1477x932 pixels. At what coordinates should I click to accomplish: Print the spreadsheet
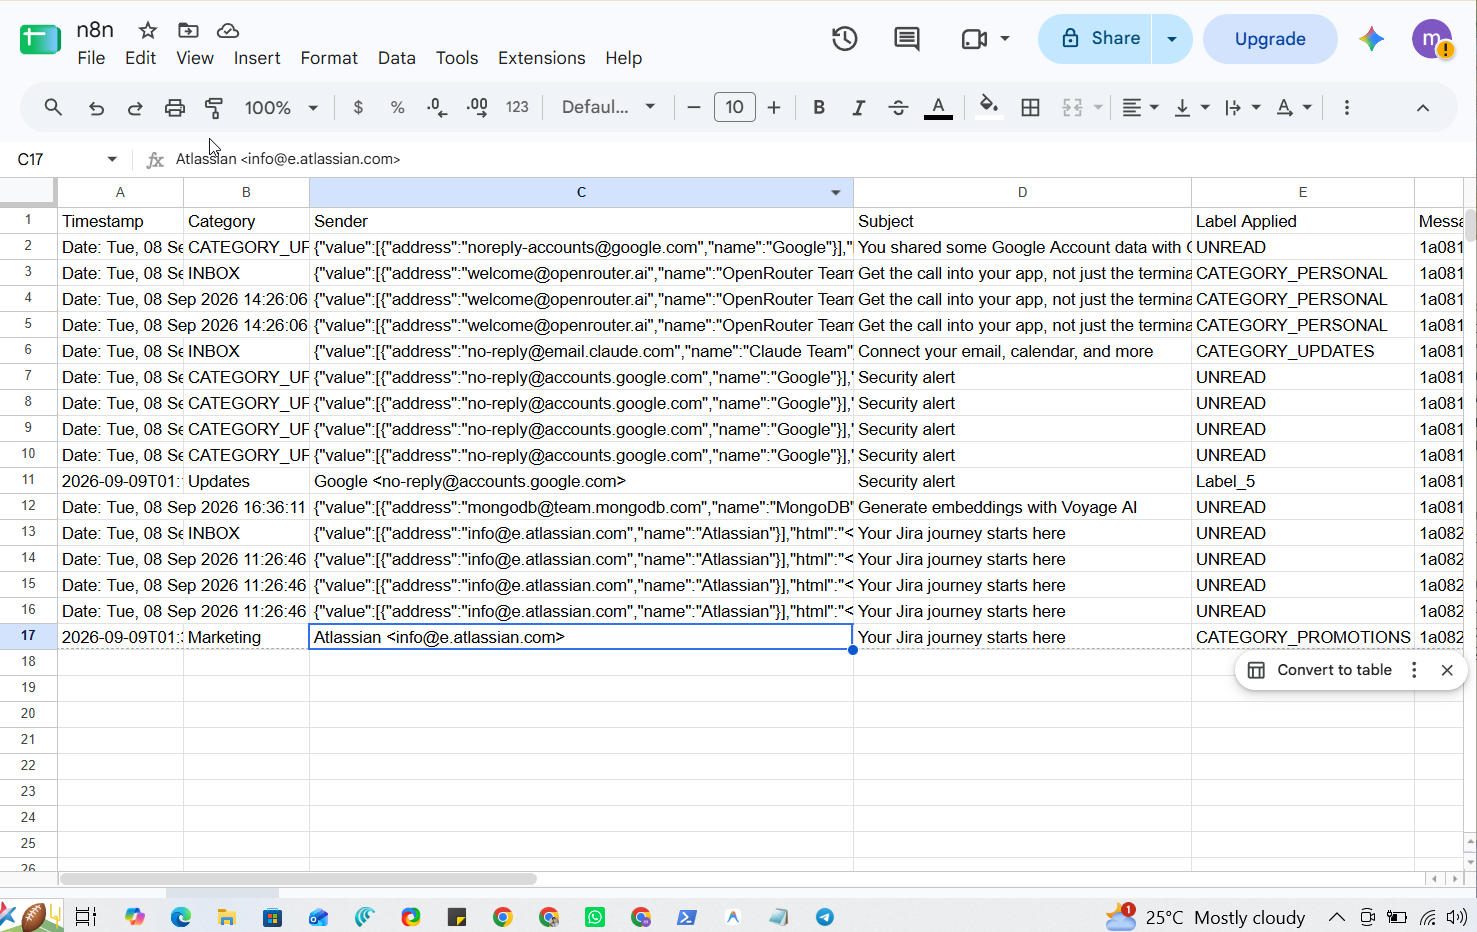tap(175, 108)
